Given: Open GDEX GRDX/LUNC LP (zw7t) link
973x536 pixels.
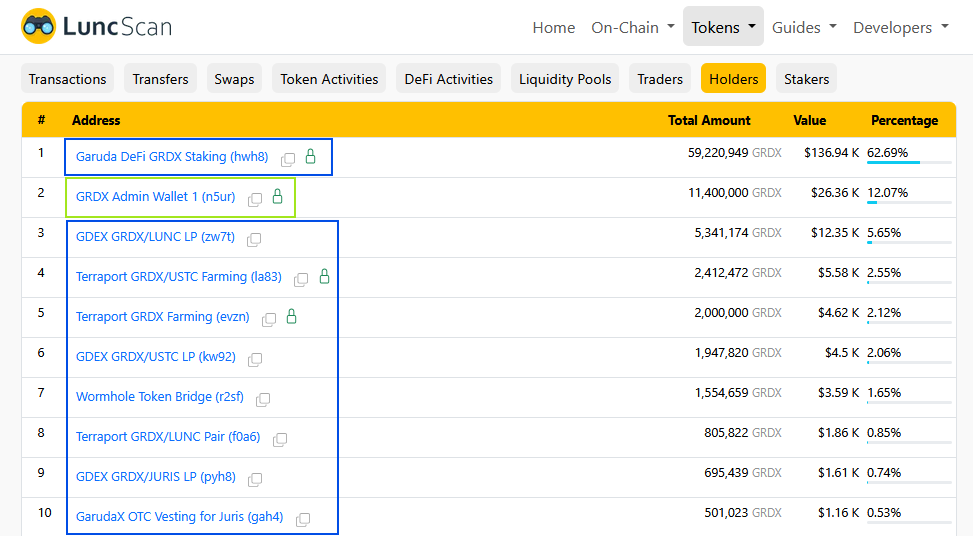Looking at the screenshot, I should pyautogui.click(x=155, y=236).
